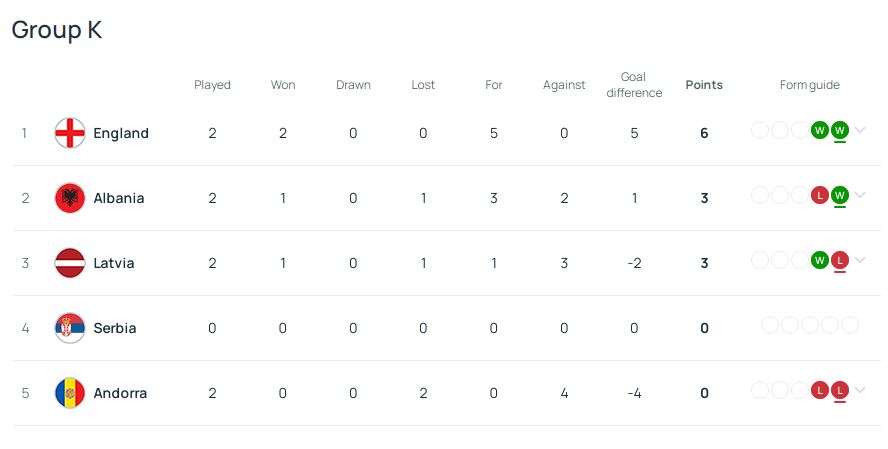The height and width of the screenshot is (449, 888).
Task: Click the Albania flag icon
Action: pos(70,198)
